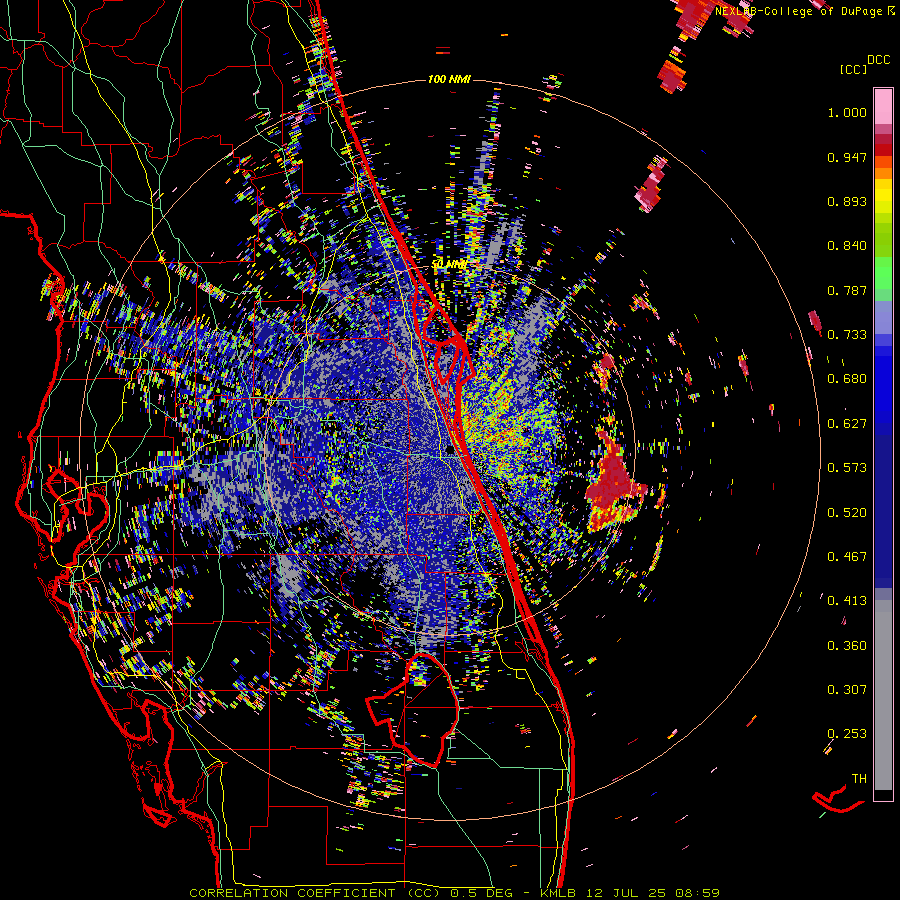Select the 0.307 legend value
The height and width of the screenshot is (900, 900).
tap(847, 690)
